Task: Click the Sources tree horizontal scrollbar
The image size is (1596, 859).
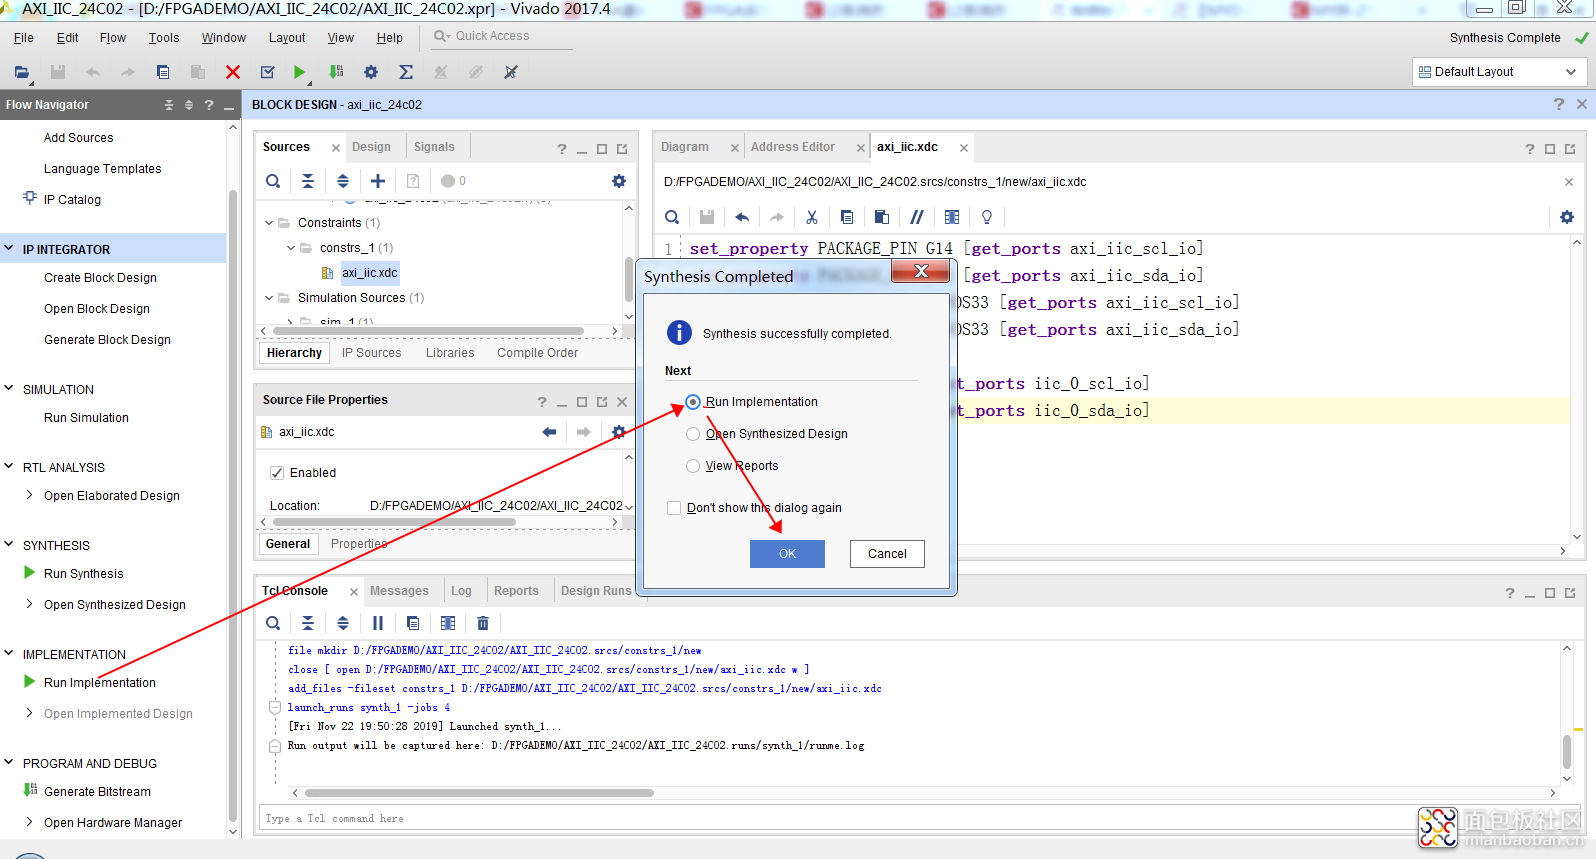Action: (x=428, y=331)
